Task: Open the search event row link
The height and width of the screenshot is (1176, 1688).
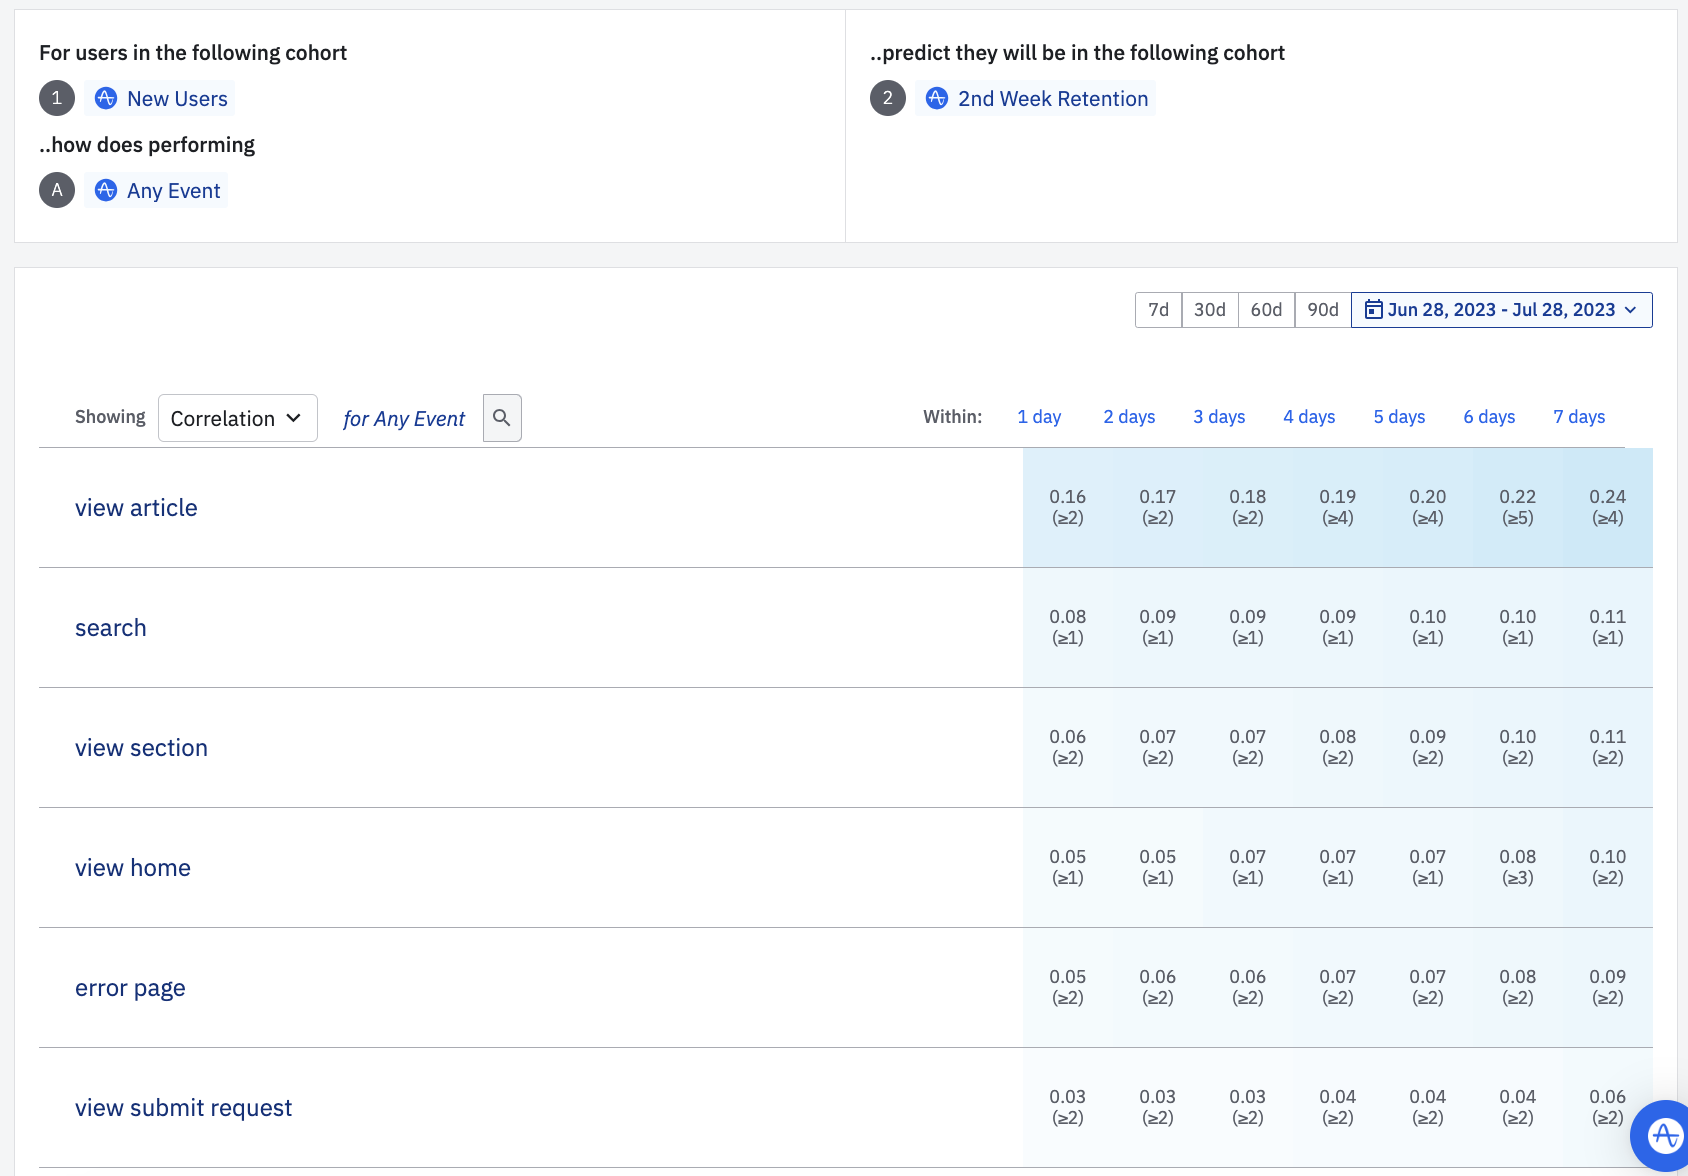Action: pyautogui.click(x=111, y=628)
